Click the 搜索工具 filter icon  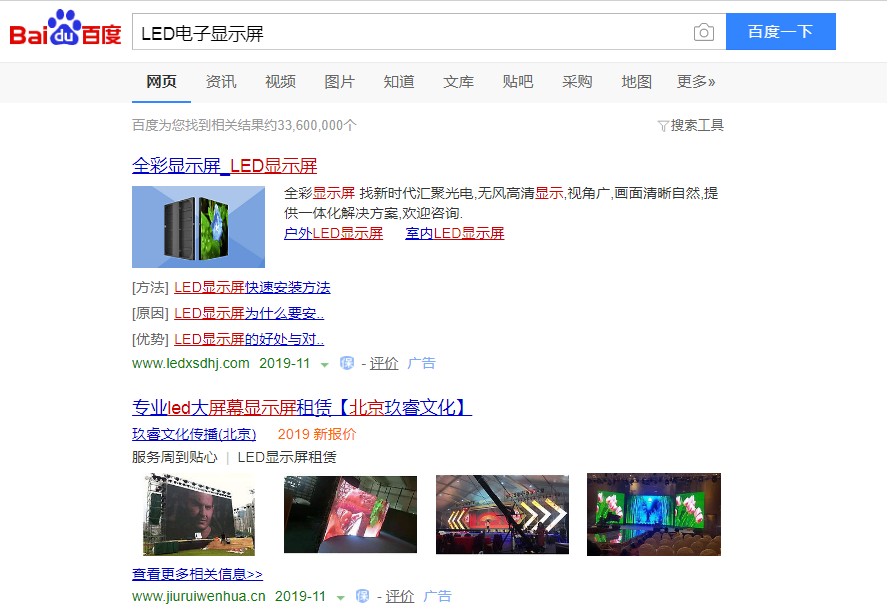pos(663,126)
